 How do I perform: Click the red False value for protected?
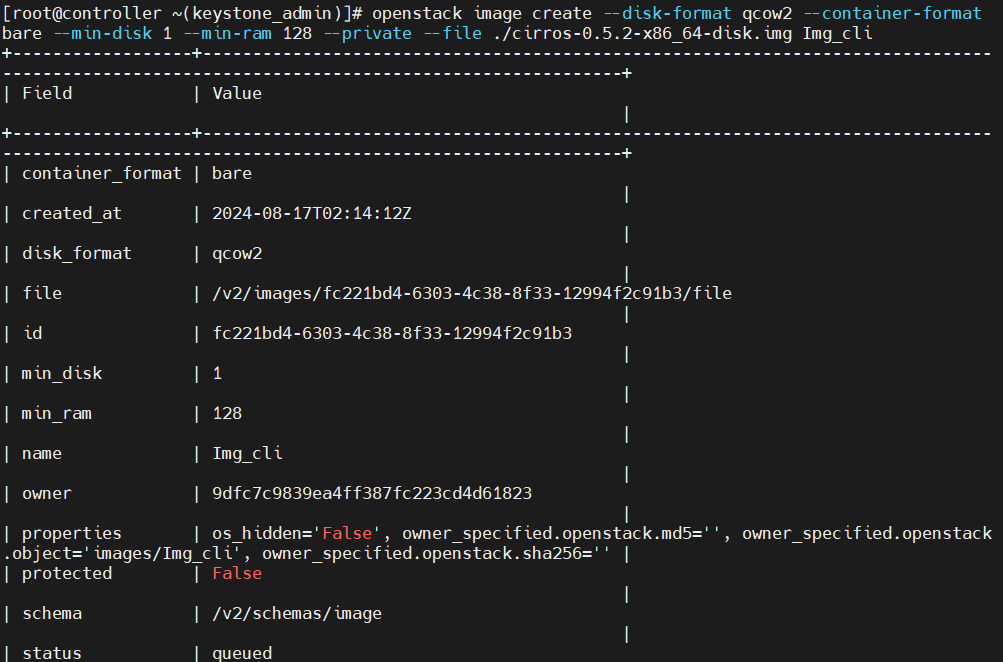pyautogui.click(x=237, y=573)
